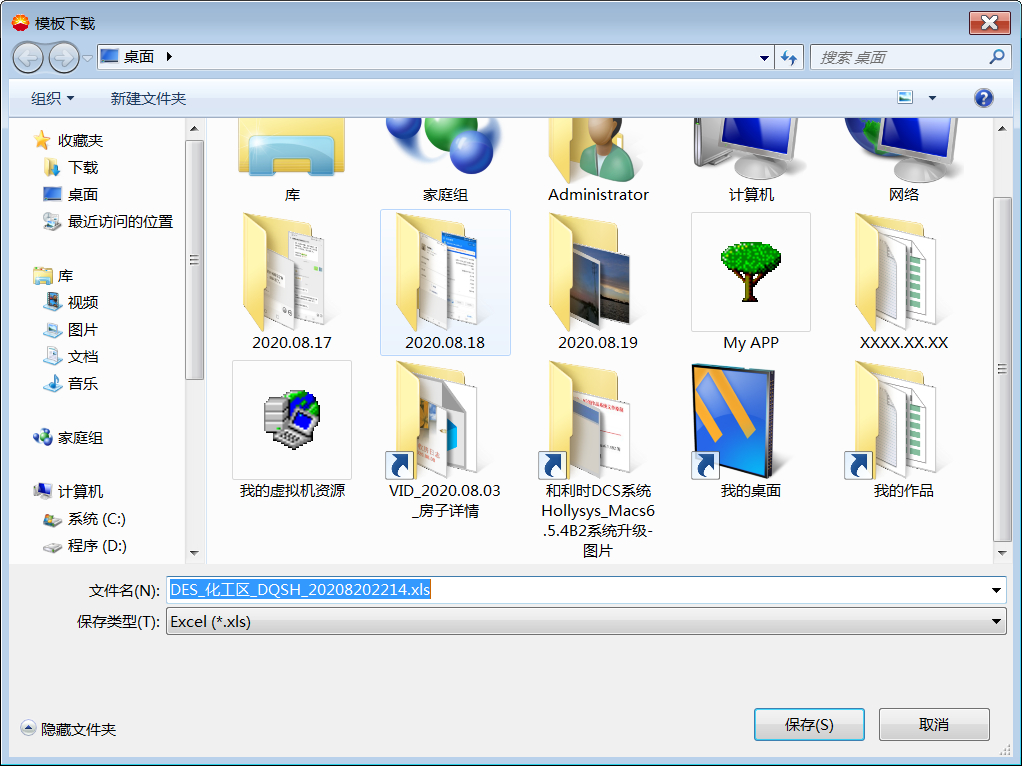Click the 保存(S) save button
This screenshot has width=1022, height=766.
click(x=809, y=724)
